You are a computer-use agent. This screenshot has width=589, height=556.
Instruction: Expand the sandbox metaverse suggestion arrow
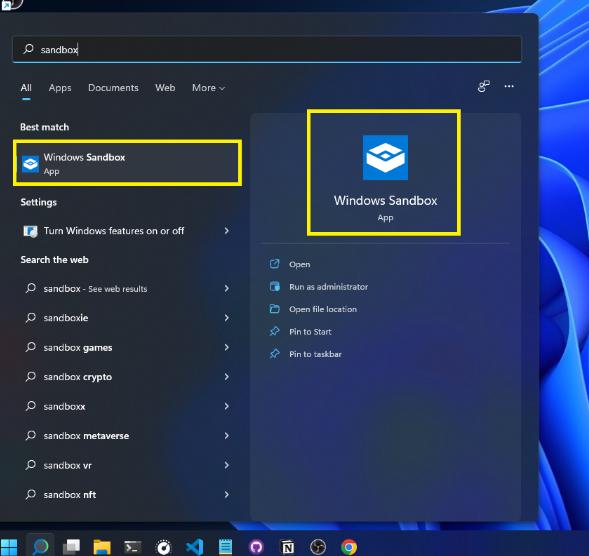(x=227, y=435)
